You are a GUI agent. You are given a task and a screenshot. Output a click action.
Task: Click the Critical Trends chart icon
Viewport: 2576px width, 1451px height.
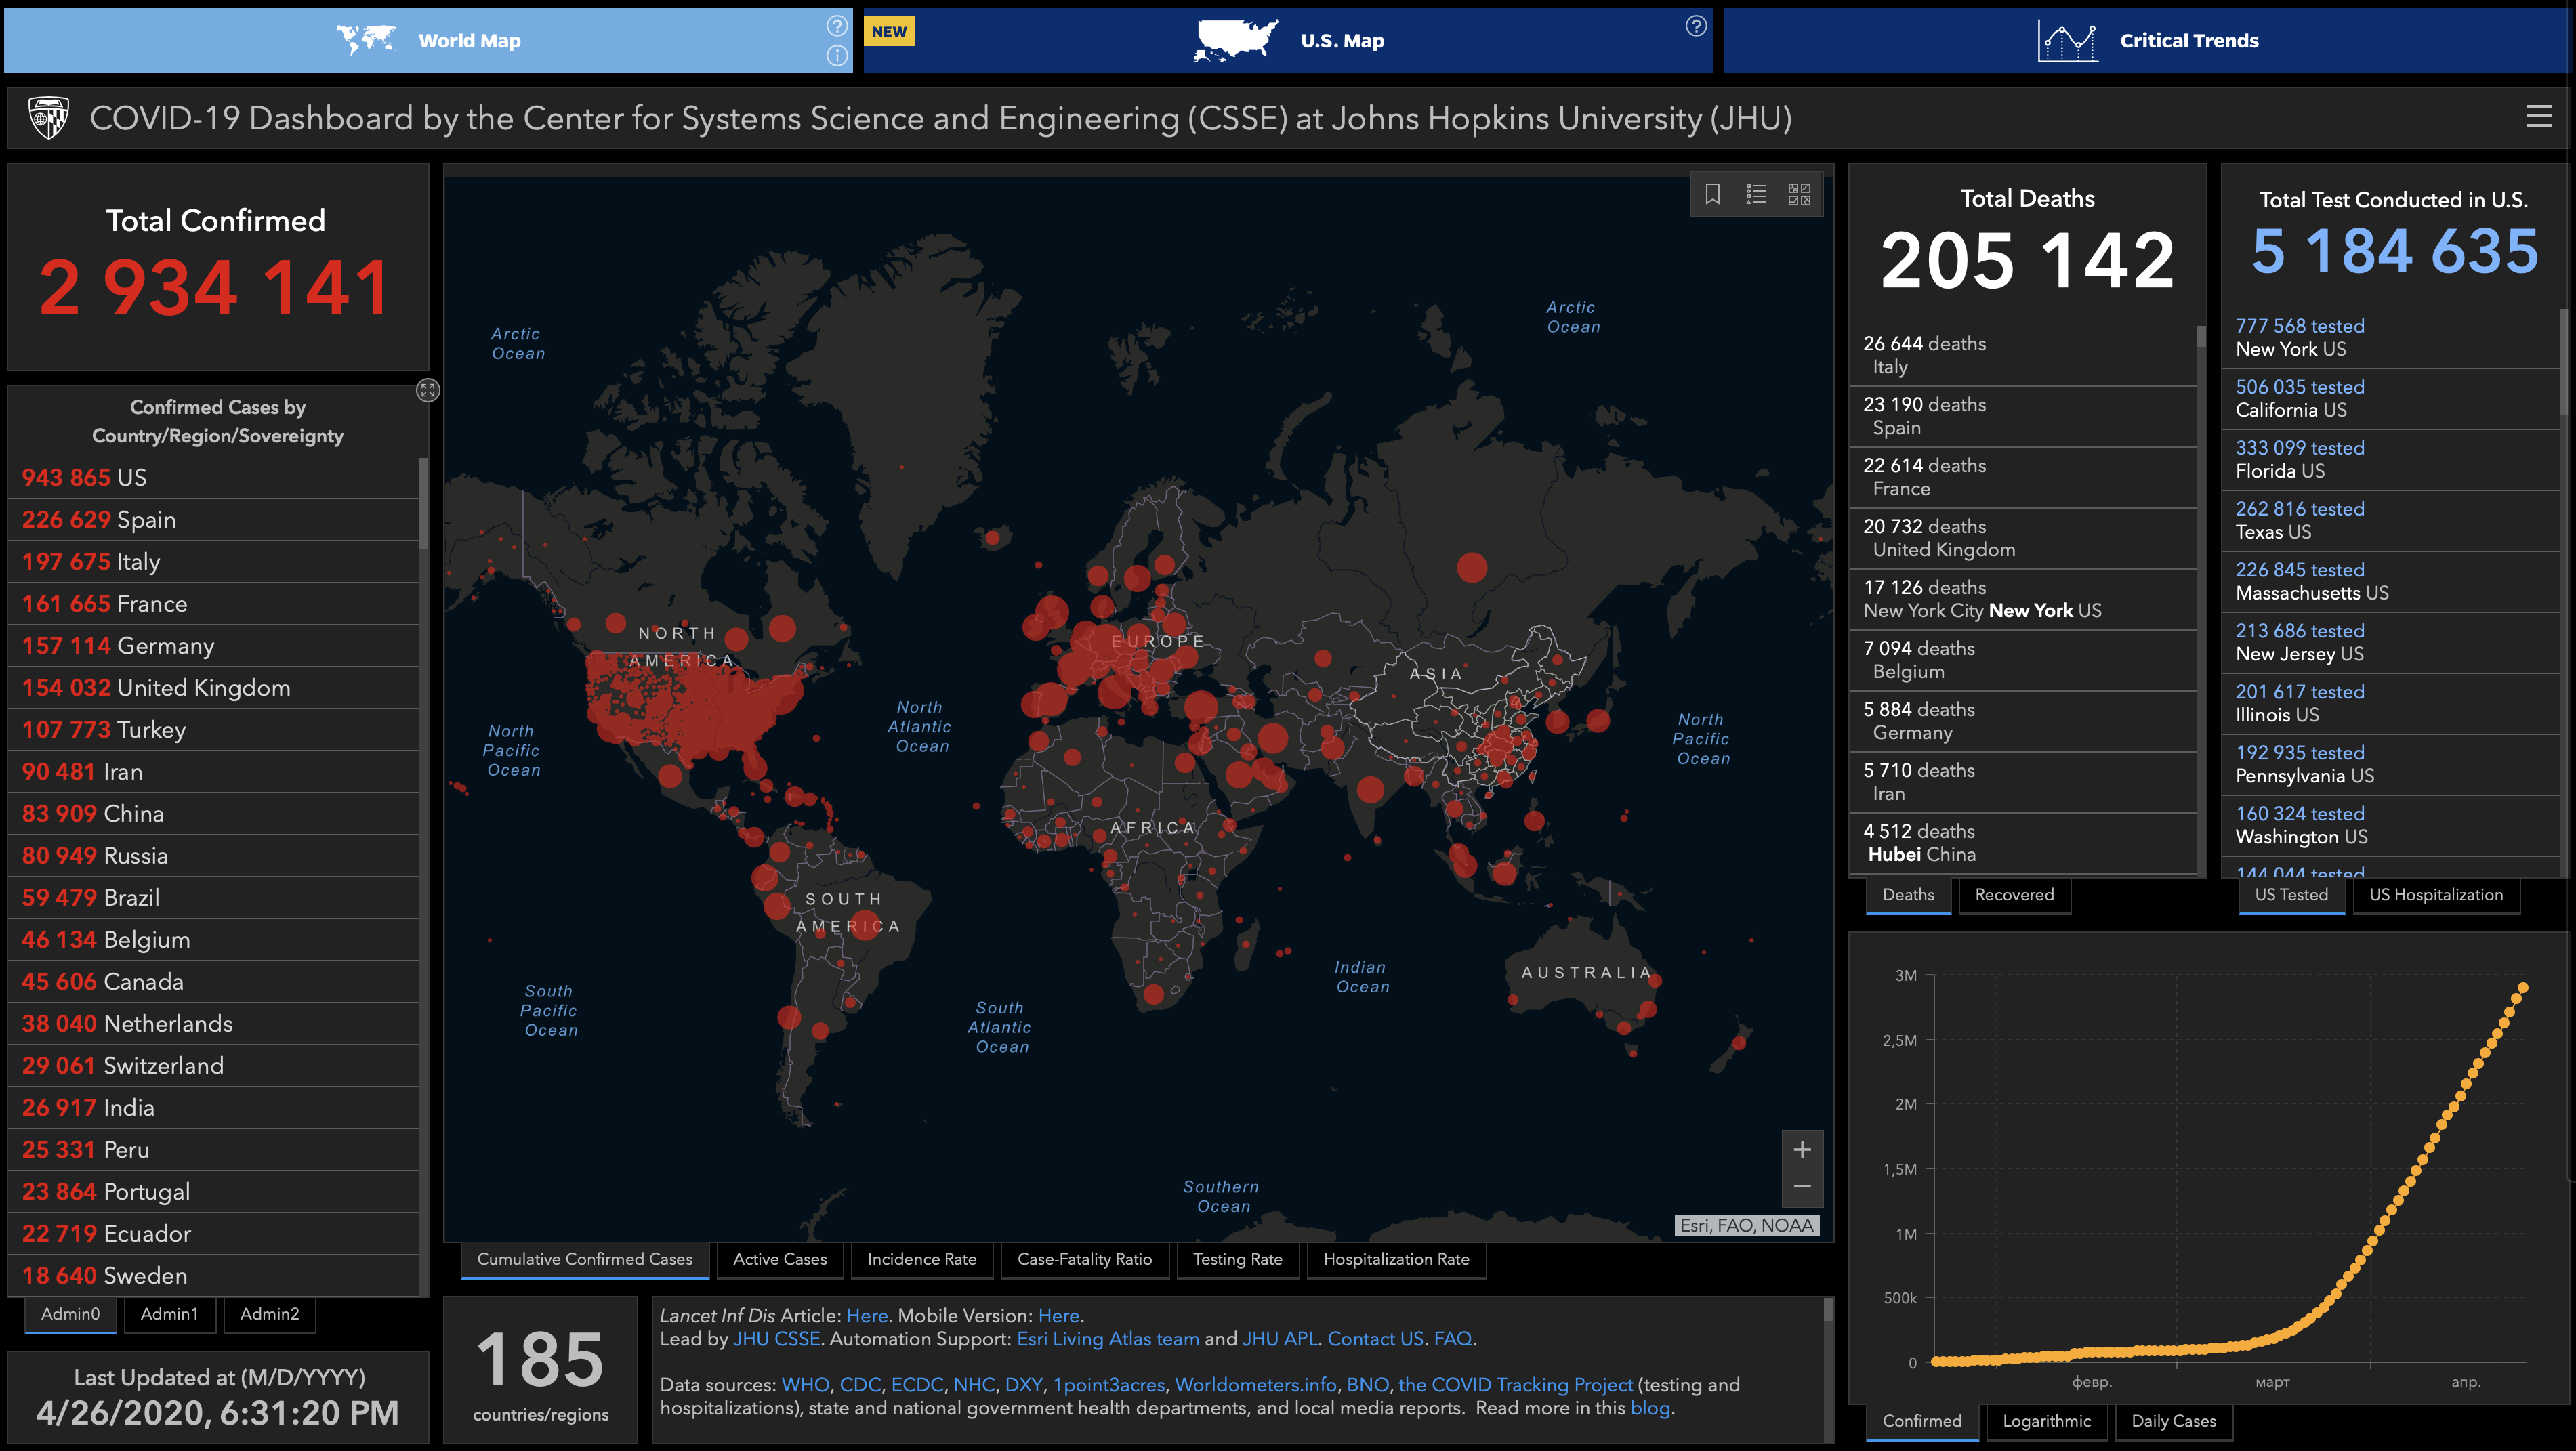point(2067,41)
